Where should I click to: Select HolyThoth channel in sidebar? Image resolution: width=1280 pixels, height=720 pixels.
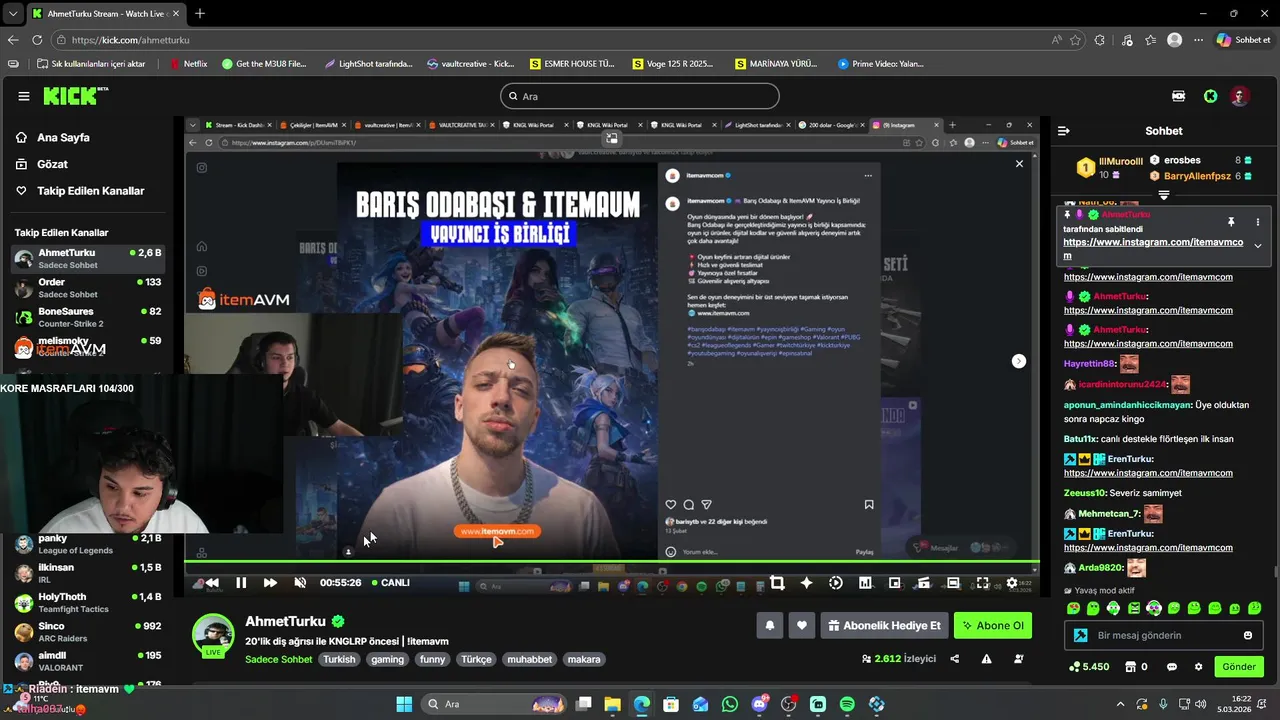tap(87, 603)
